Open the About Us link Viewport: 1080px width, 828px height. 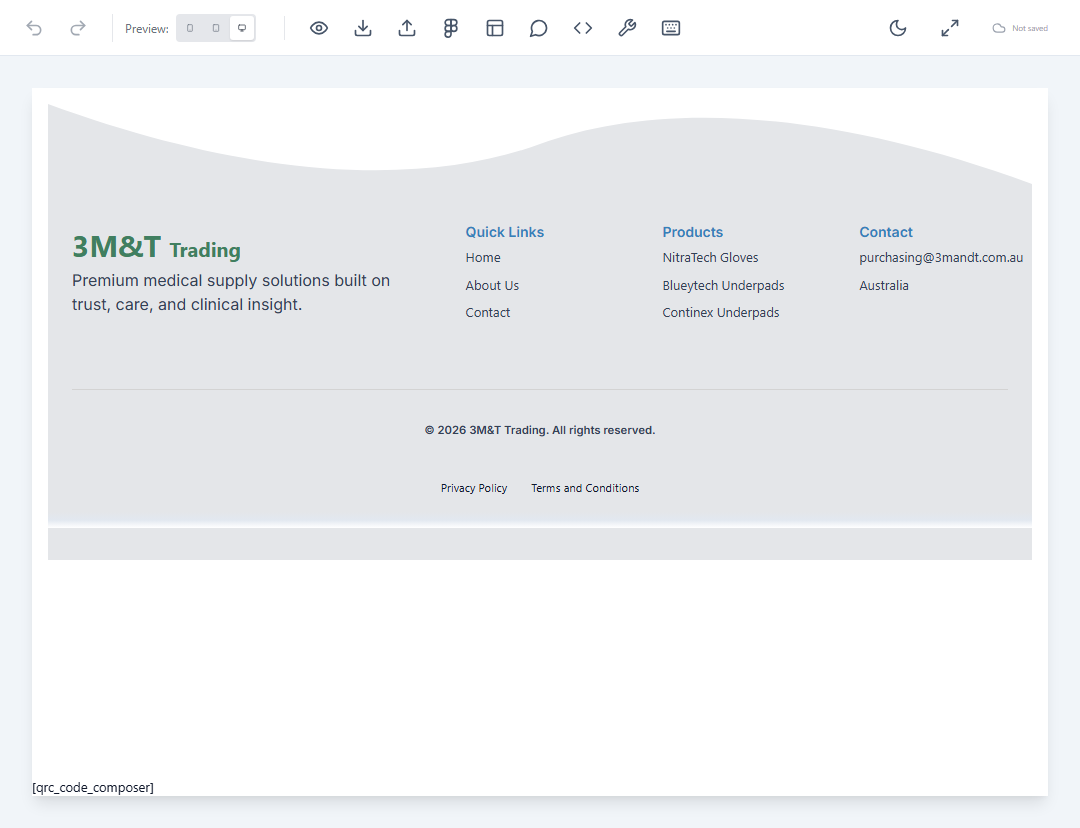pyautogui.click(x=492, y=285)
